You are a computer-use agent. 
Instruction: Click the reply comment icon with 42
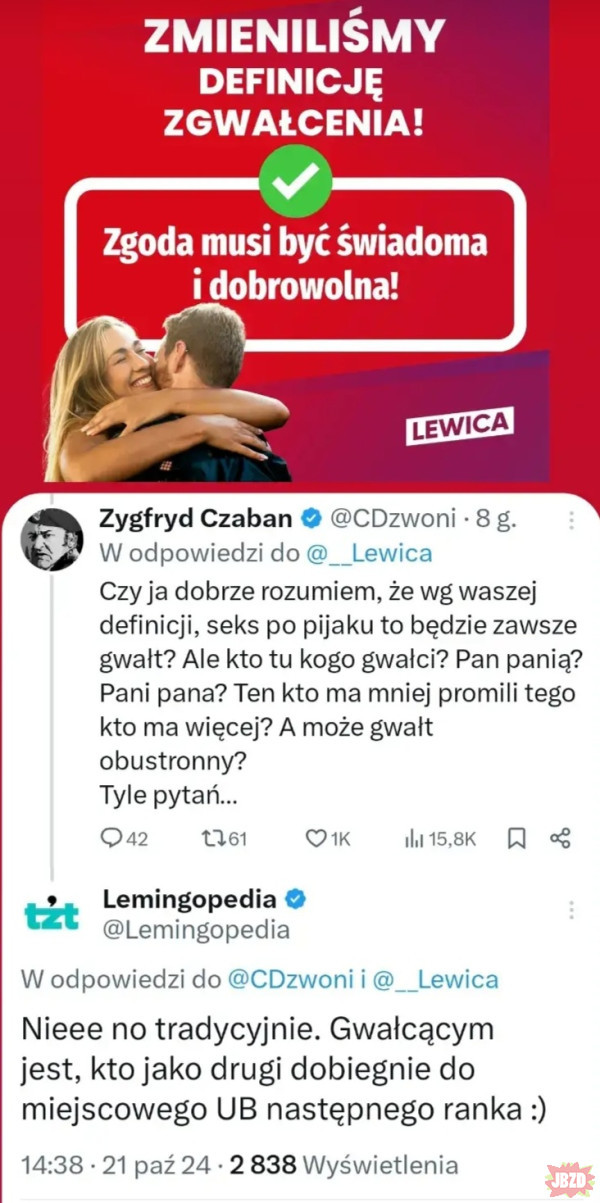tap(112, 839)
